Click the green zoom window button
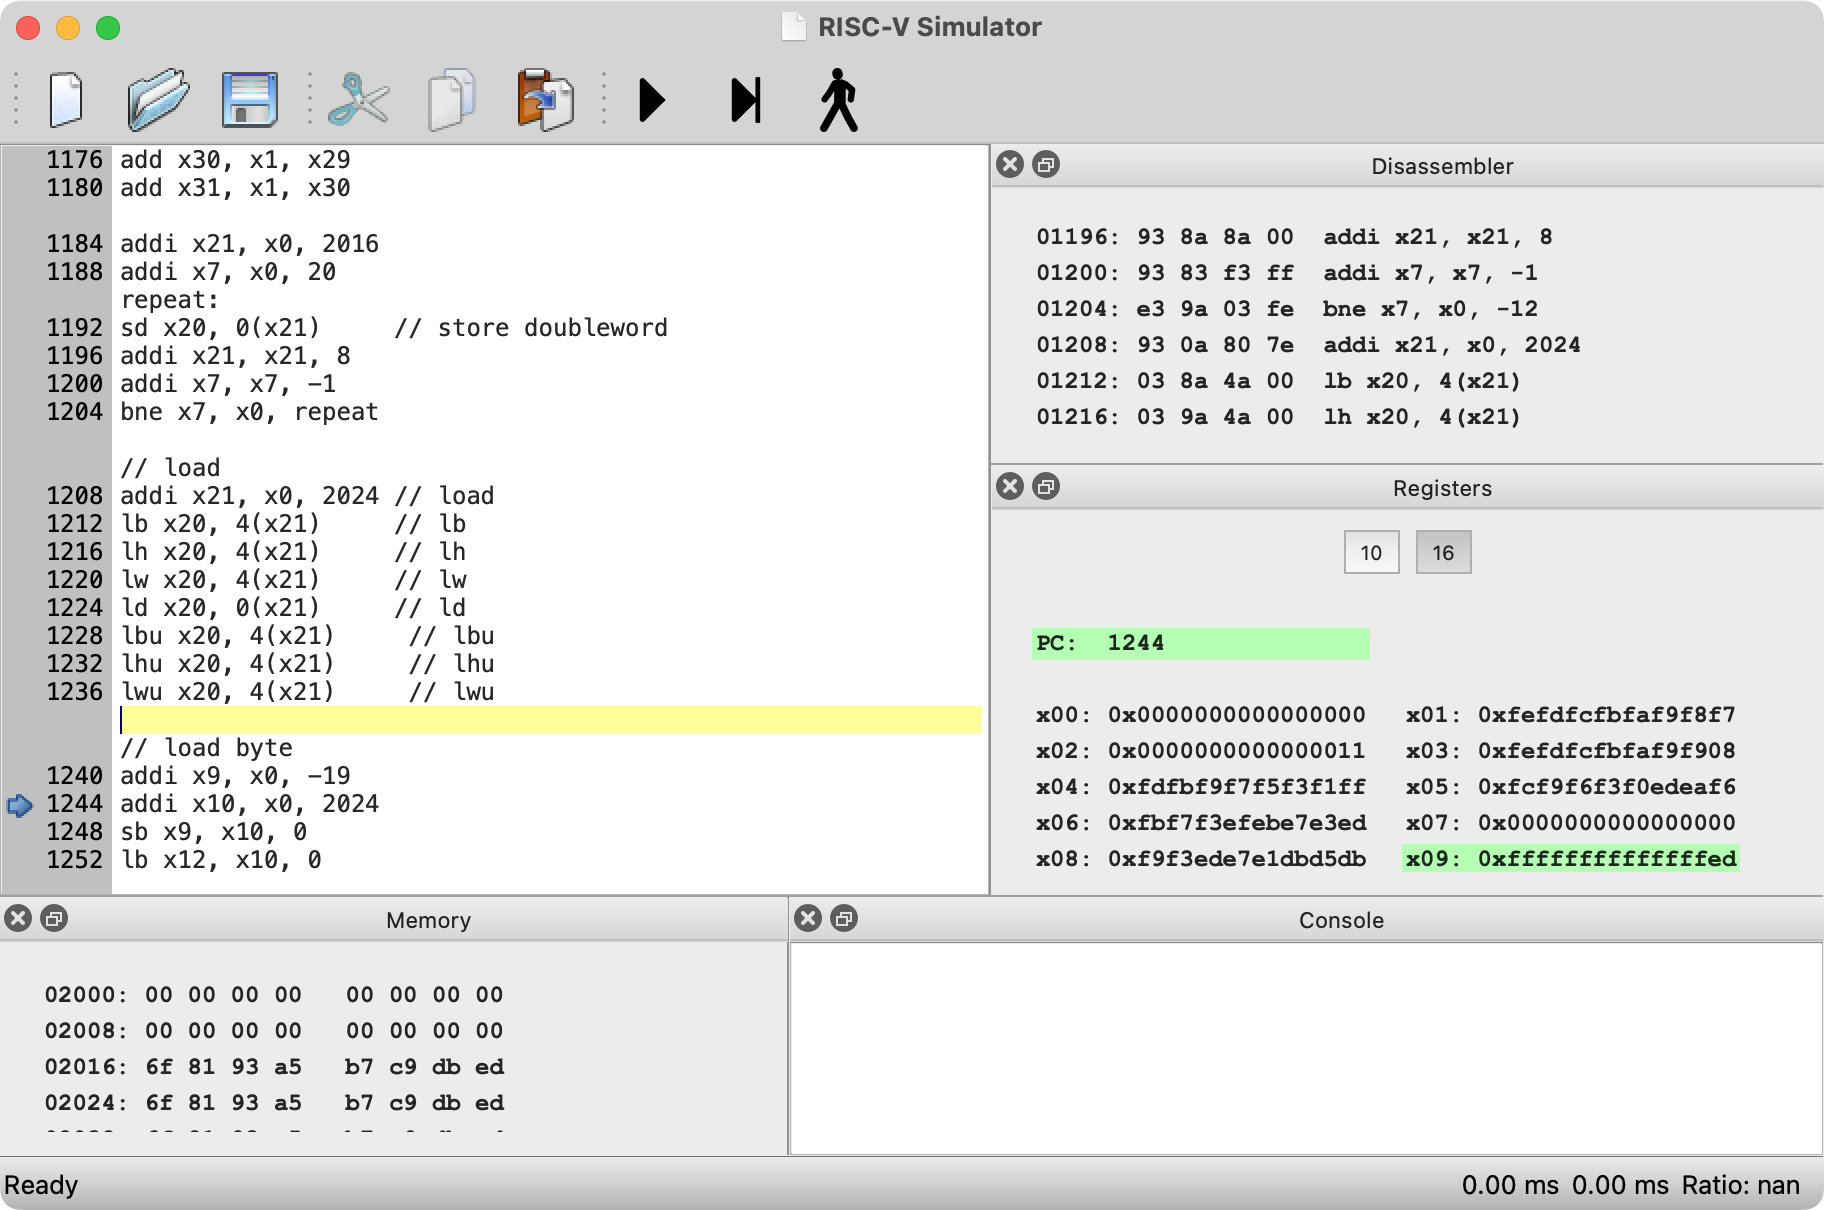The height and width of the screenshot is (1210, 1824). [108, 28]
